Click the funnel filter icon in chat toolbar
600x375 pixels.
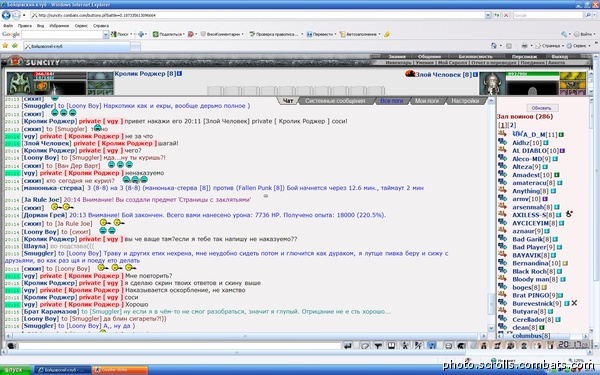(378, 346)
